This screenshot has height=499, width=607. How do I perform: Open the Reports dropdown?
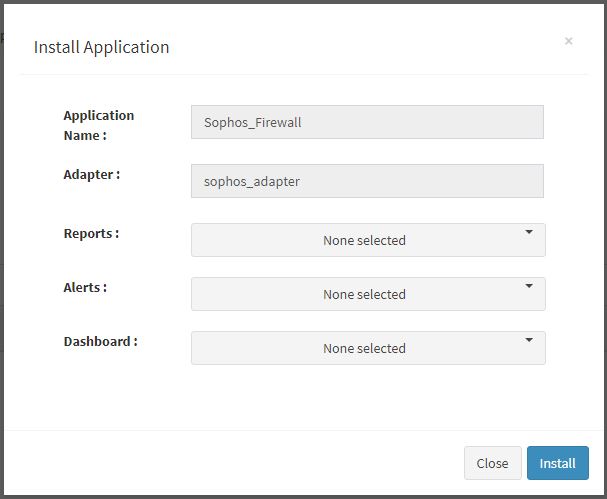pos(368,240)
